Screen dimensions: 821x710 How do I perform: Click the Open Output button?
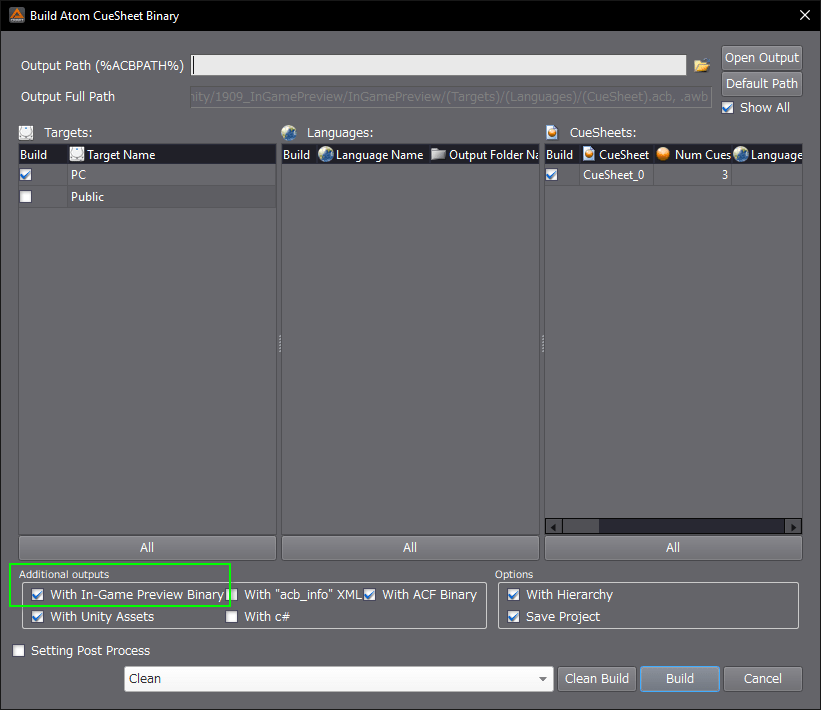tap(762, 58)
